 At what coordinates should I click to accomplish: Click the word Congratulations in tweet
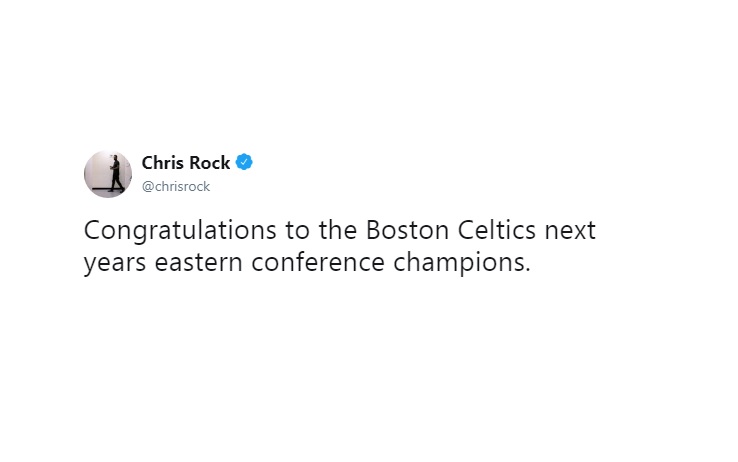pos(180,231)
